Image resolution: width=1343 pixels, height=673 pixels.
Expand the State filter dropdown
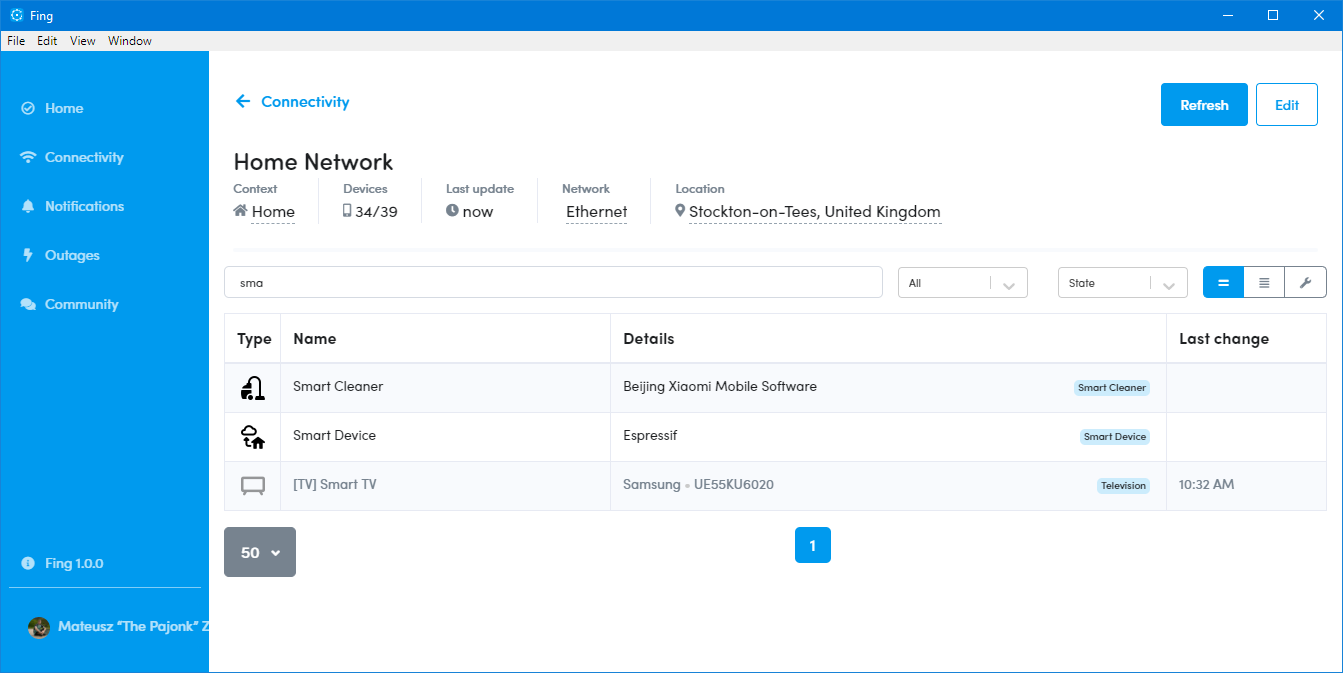tap(1121, 282)
